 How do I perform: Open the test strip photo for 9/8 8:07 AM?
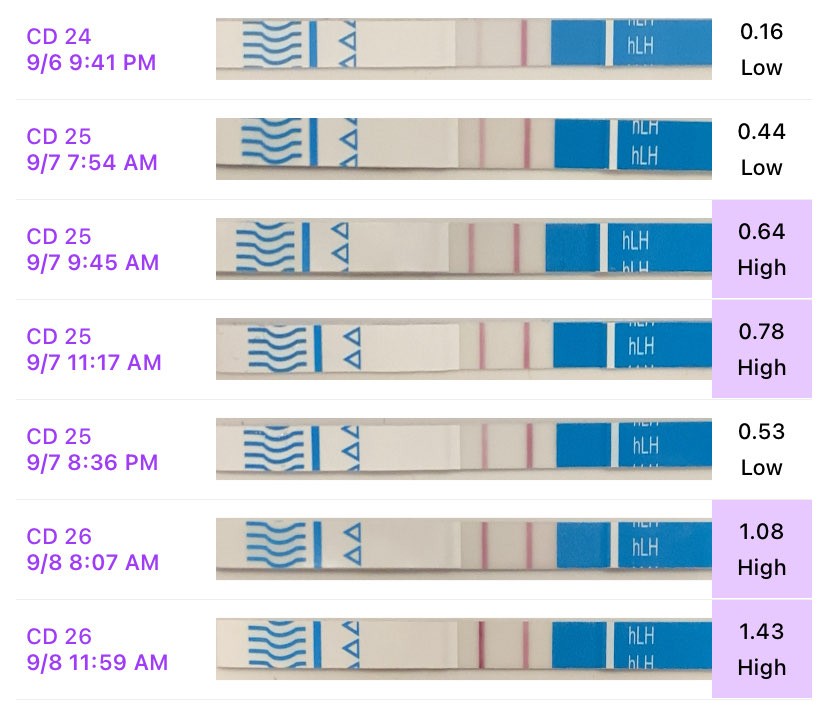[x=463, y=549]
